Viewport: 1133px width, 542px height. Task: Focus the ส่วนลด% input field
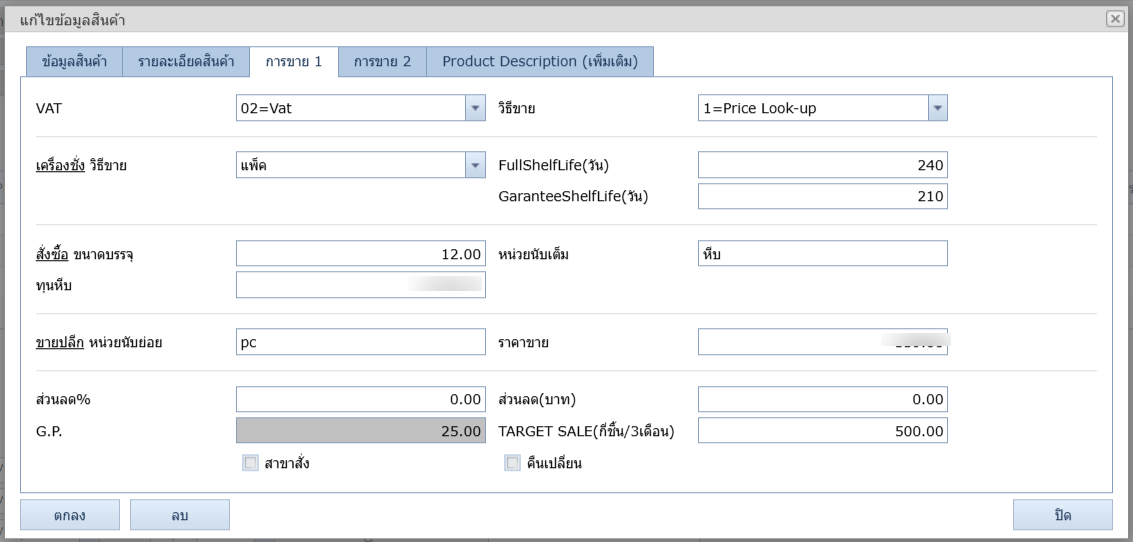[360, 400]
